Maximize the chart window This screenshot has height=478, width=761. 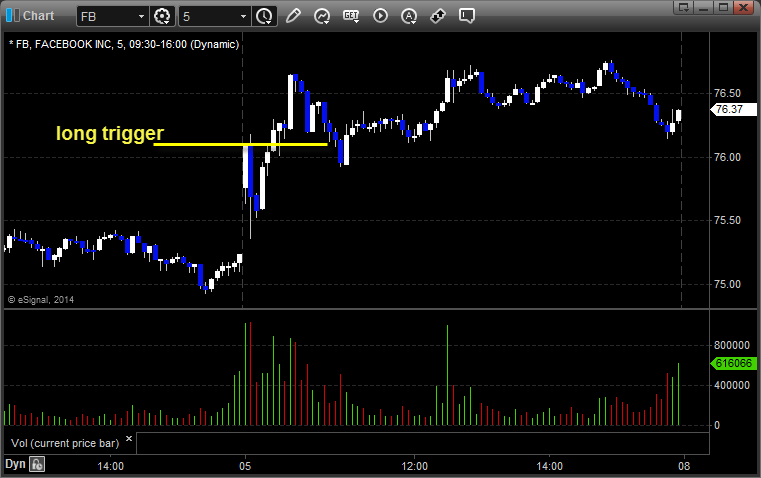[x=723, y=7]
